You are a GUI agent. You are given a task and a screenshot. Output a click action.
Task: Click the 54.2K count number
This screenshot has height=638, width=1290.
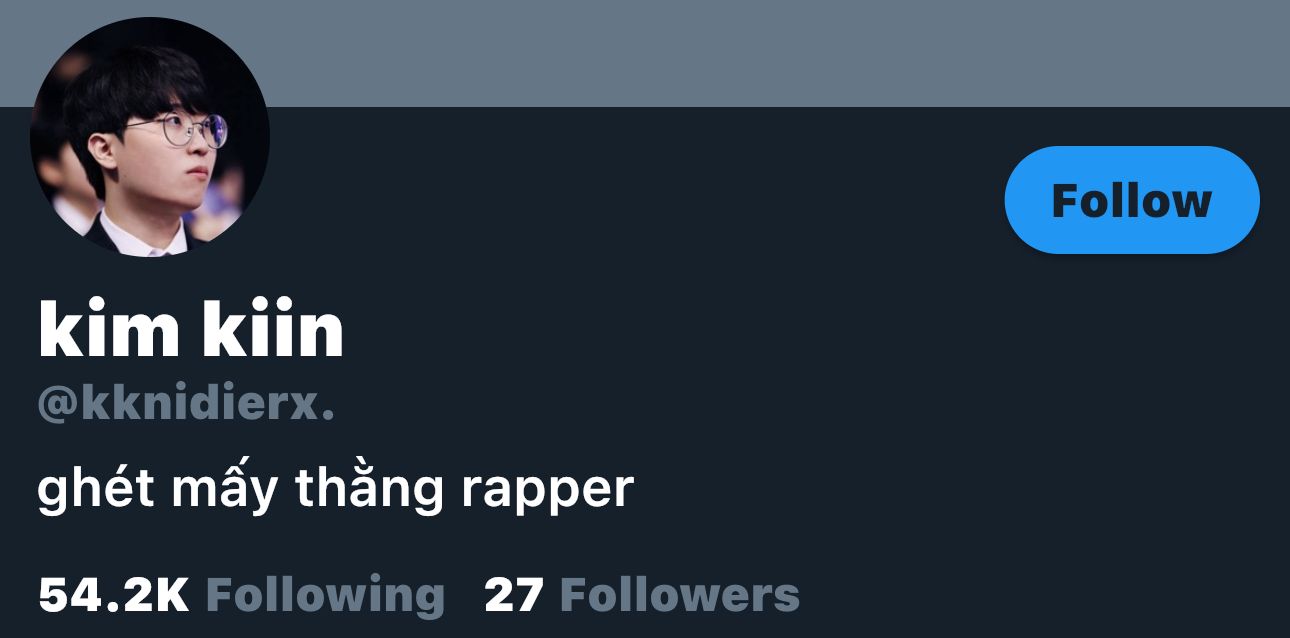pos(113,595)
